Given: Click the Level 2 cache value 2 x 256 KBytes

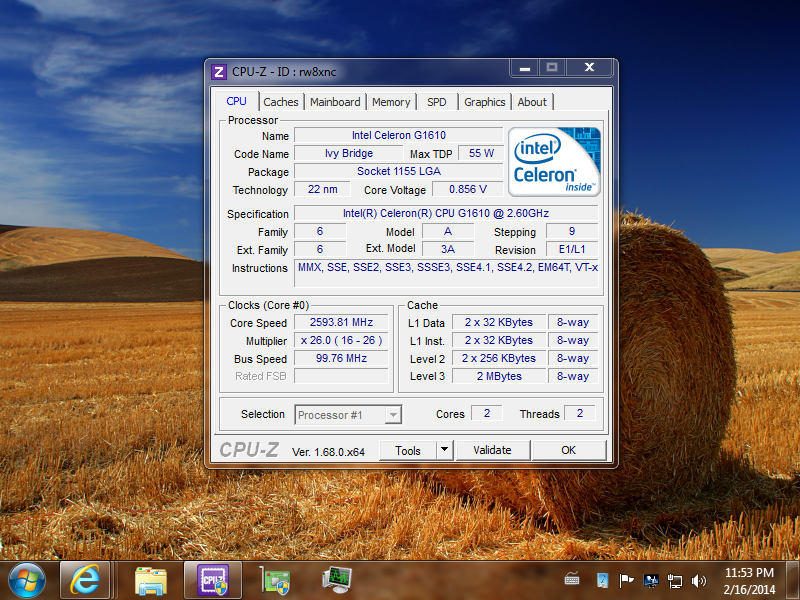Looking at the screenshot, I should coord(499,358).
